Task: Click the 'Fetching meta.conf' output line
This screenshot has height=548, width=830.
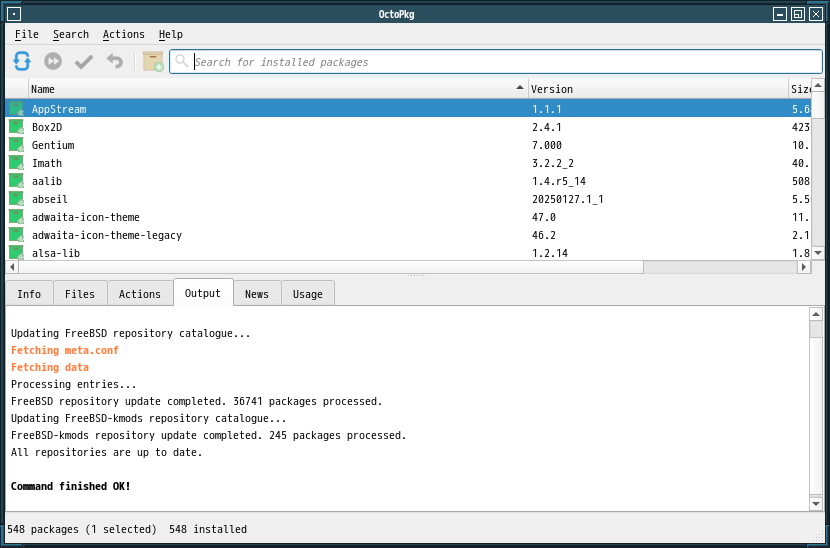Action: tap(65, 351)
